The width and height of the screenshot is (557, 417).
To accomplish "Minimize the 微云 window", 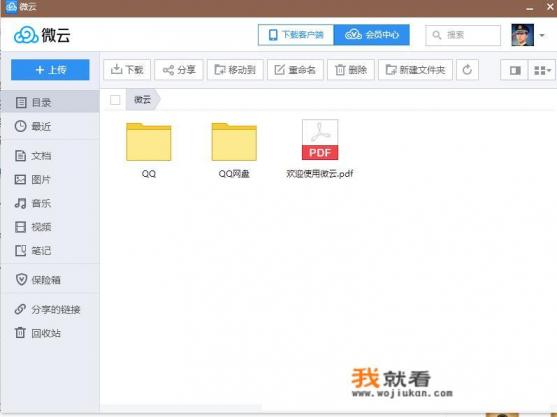I will tap(530, 8).
